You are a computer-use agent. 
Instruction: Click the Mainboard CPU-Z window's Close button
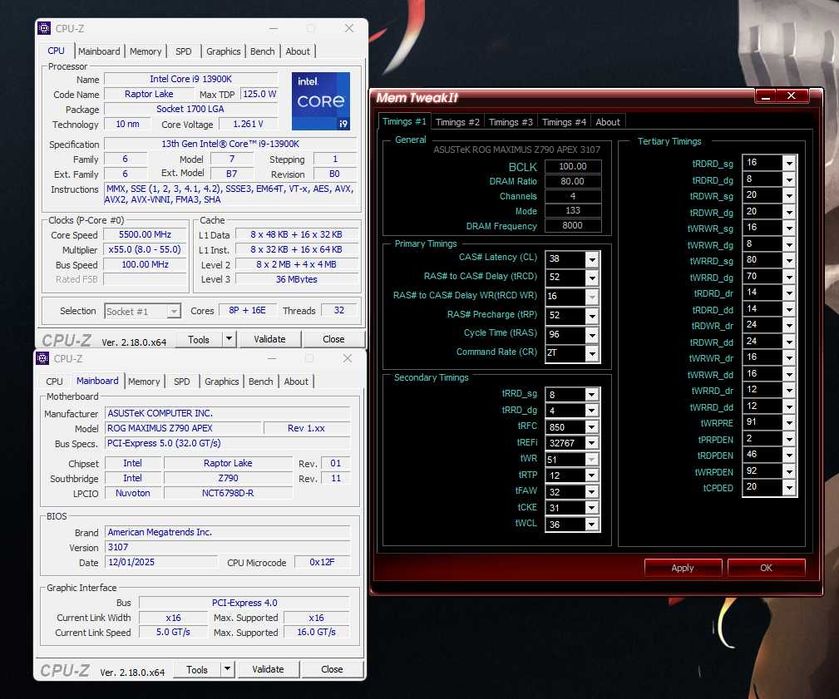(332, 670)
